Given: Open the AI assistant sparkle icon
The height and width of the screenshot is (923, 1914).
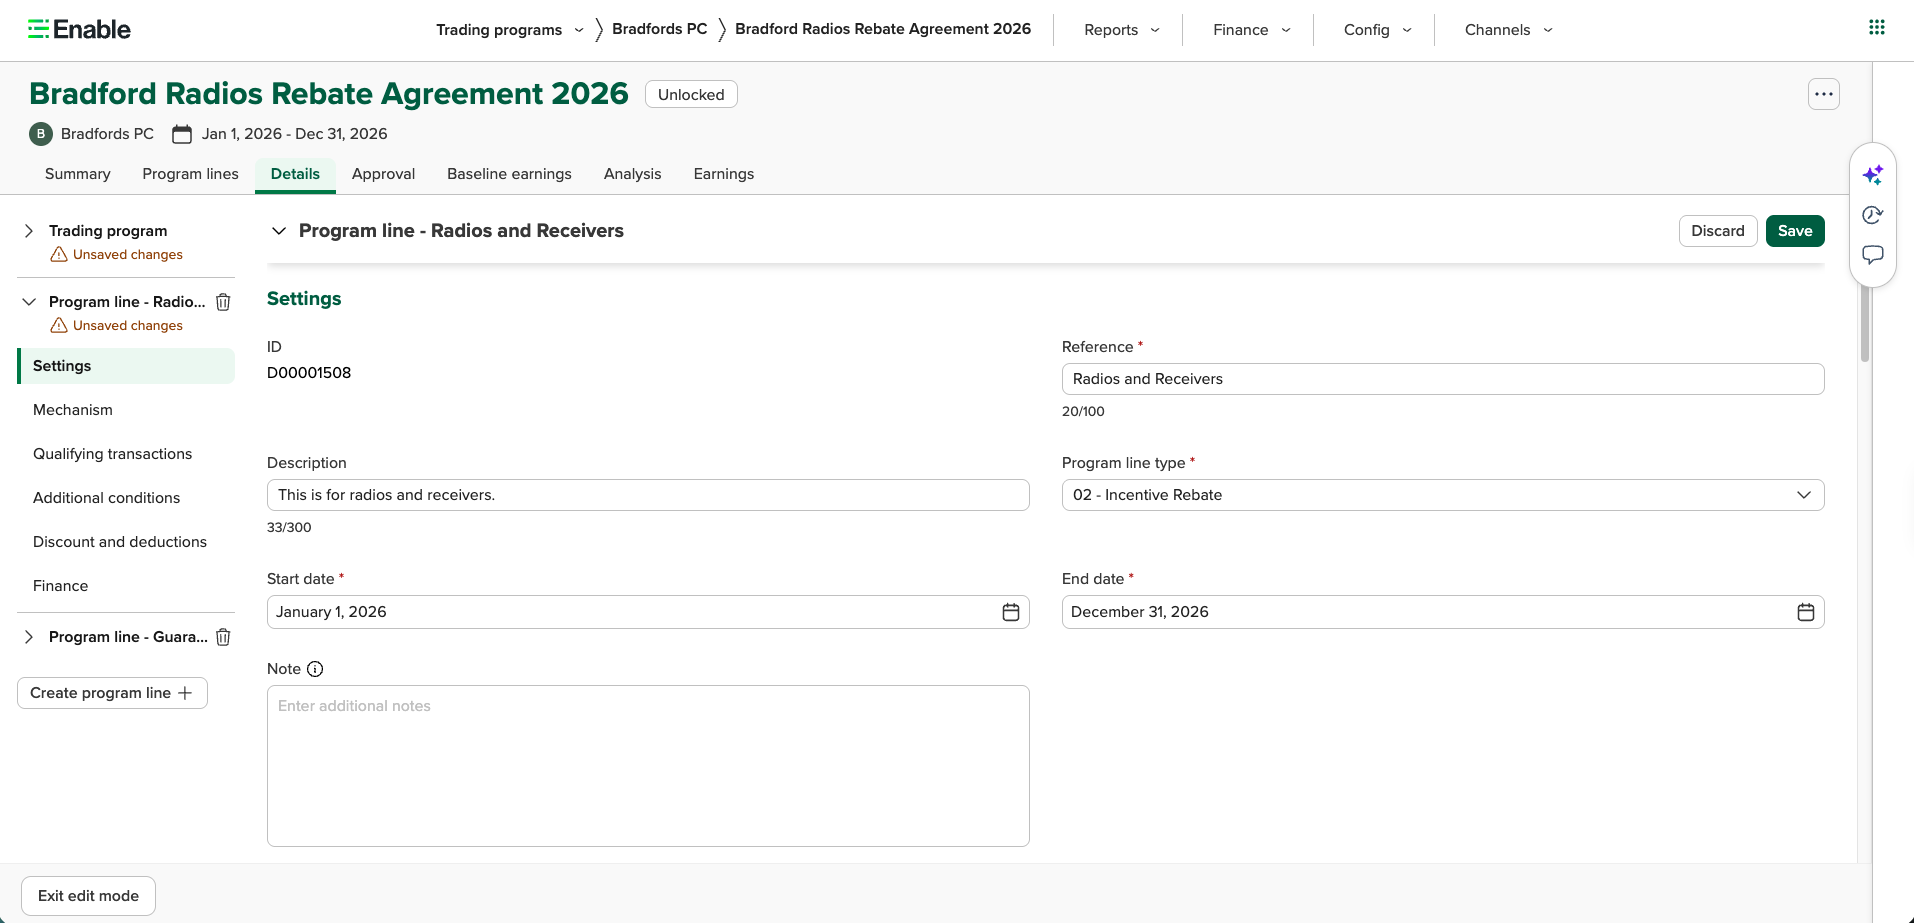Looking at the screenshot, I should tap(1873, 175).
